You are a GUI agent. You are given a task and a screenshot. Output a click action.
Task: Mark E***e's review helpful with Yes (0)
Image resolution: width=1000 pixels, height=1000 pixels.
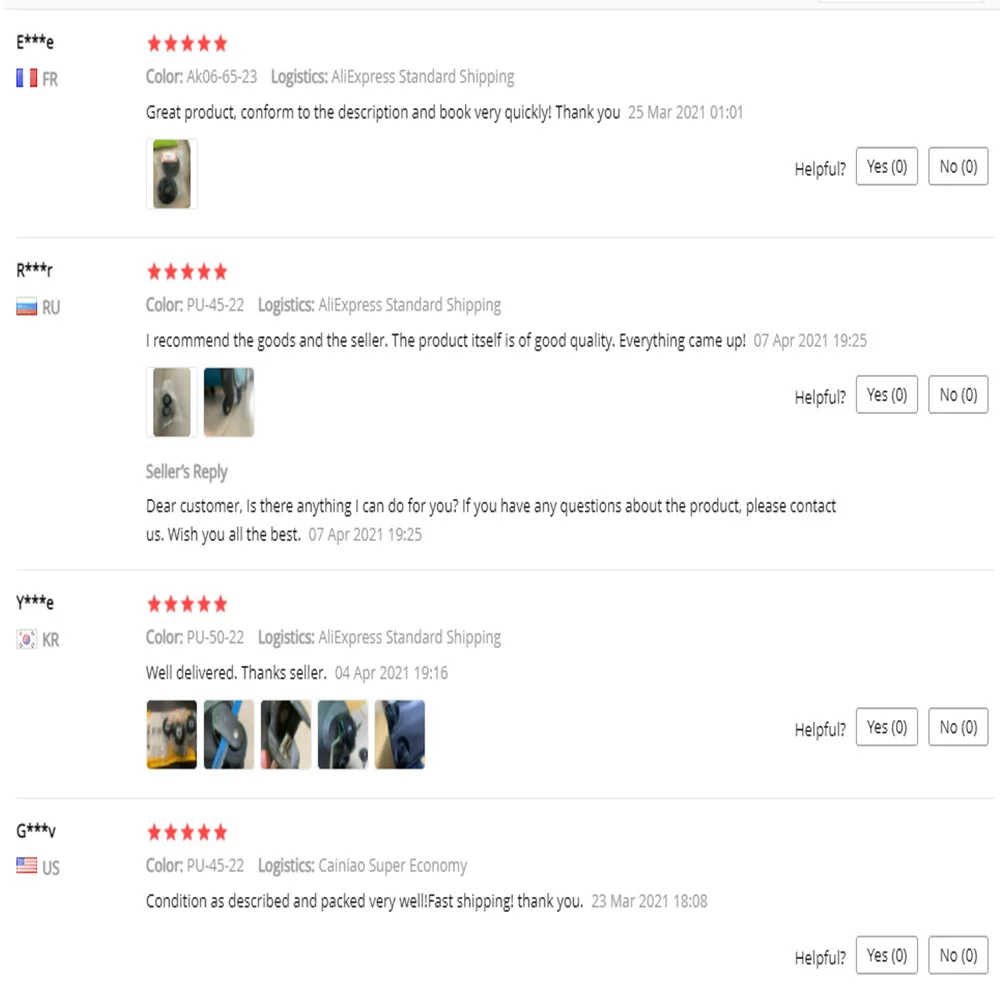pyautogui.click(x=886, y=166)
